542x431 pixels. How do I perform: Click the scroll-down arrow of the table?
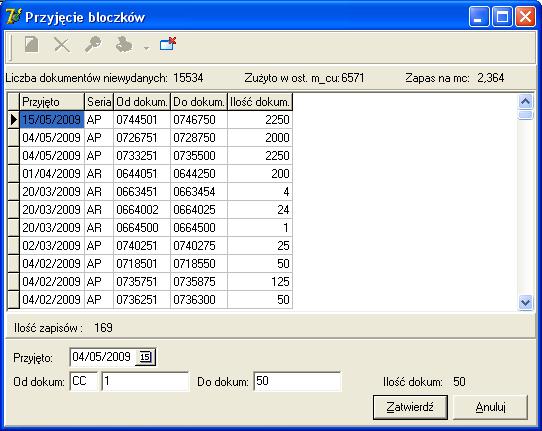coord(525,303)
